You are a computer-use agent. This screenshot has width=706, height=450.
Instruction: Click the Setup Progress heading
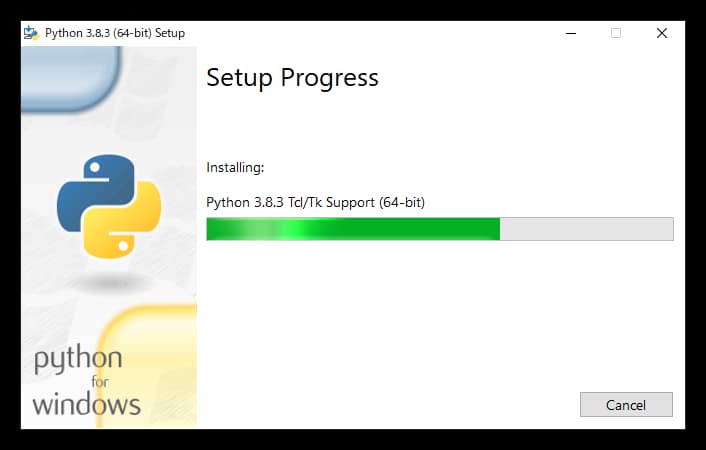(x=292, y=78)
